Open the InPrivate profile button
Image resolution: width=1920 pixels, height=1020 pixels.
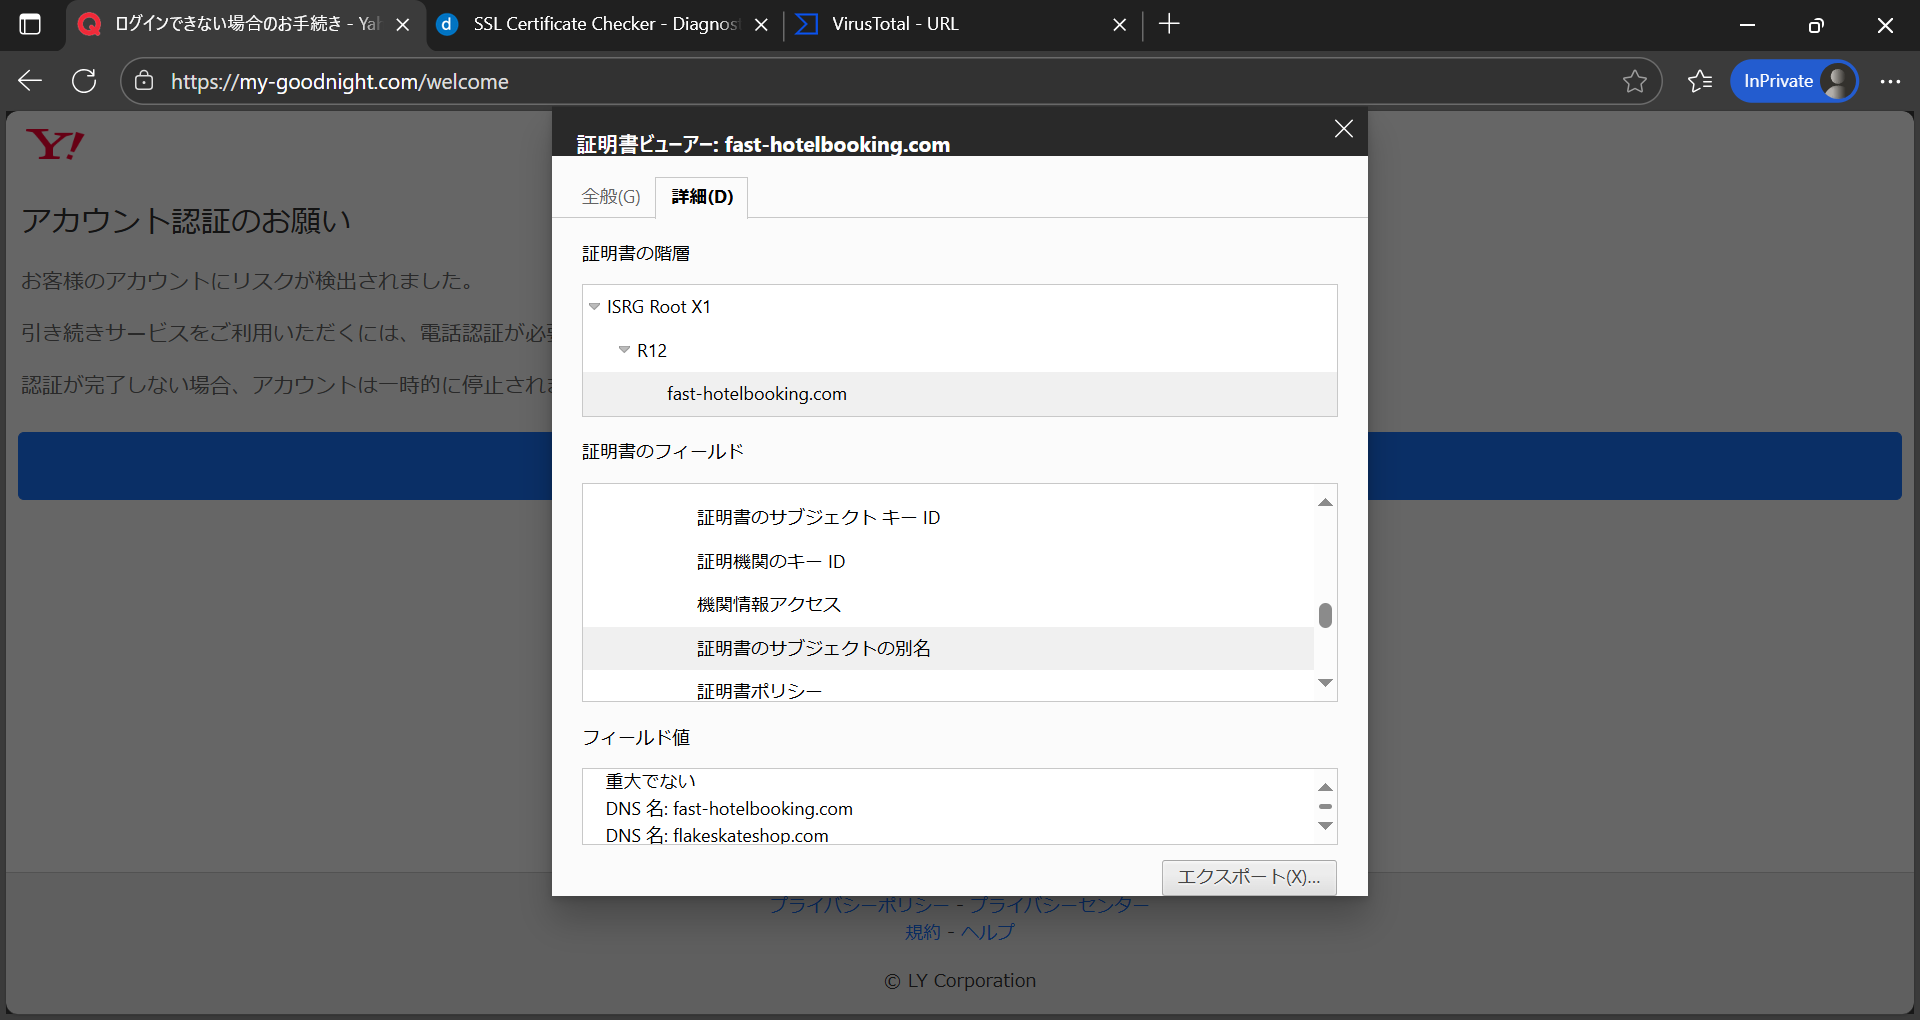coord(1794,81)
